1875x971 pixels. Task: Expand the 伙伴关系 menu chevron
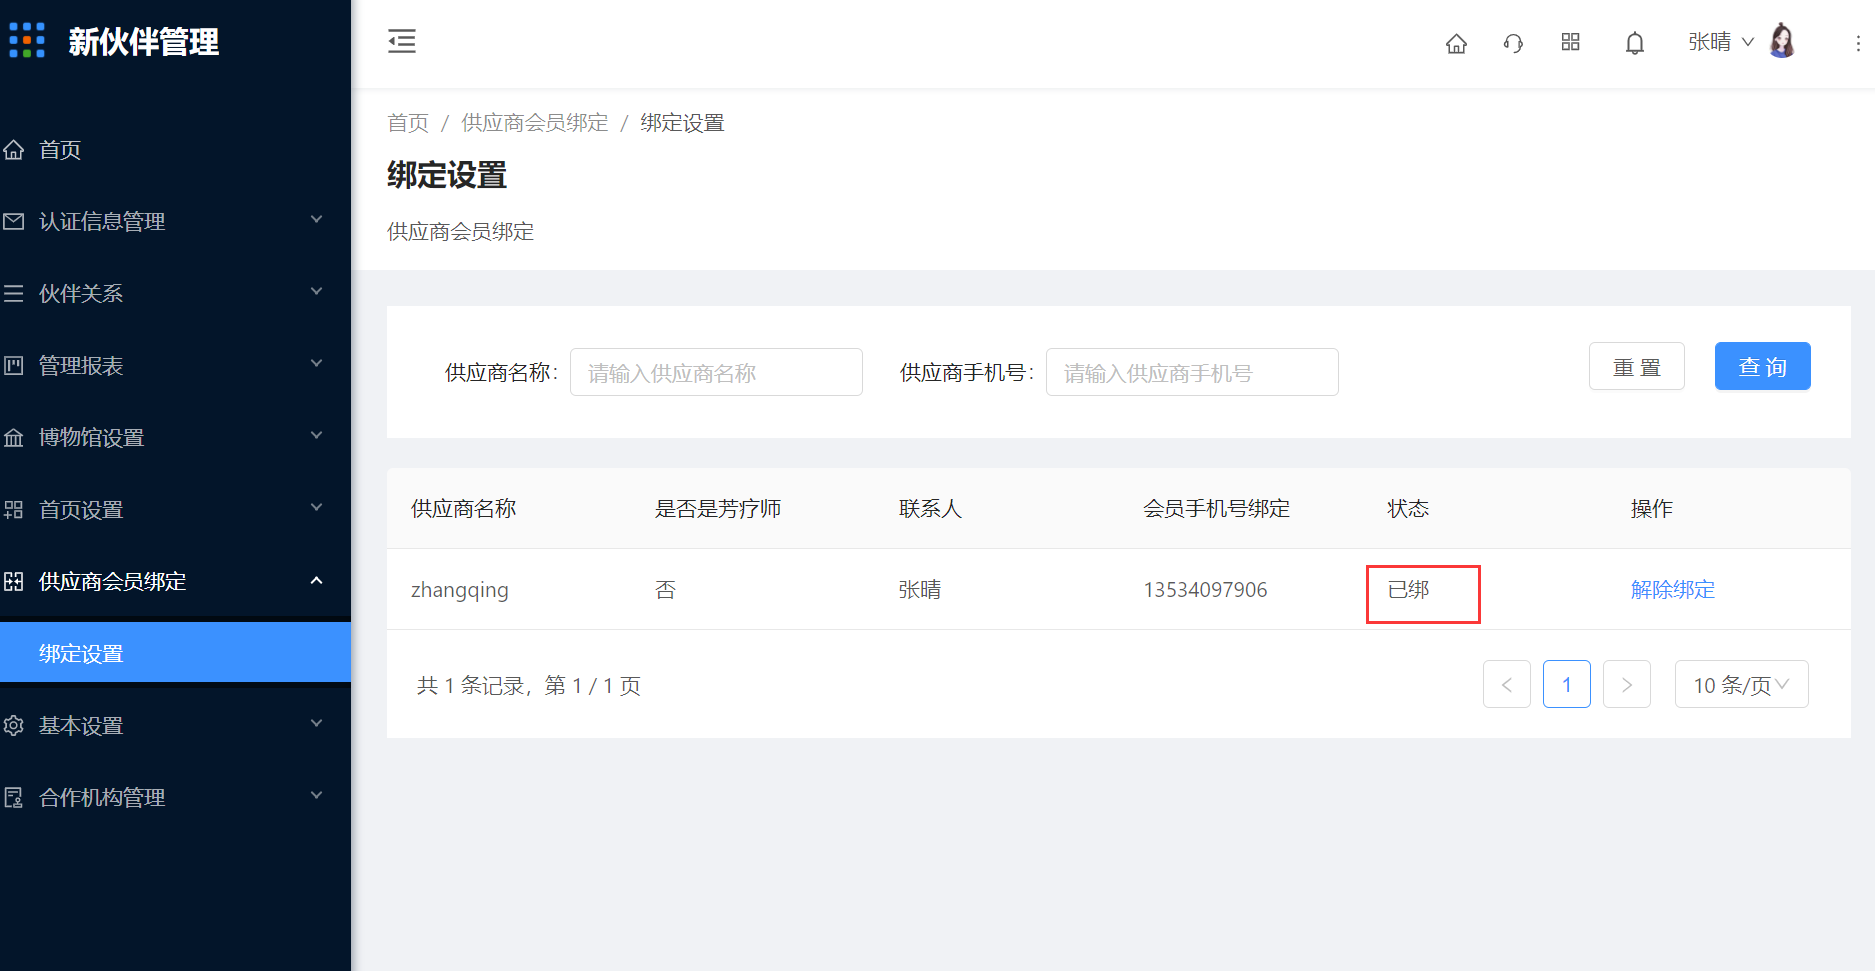click(x=316, y=292)
